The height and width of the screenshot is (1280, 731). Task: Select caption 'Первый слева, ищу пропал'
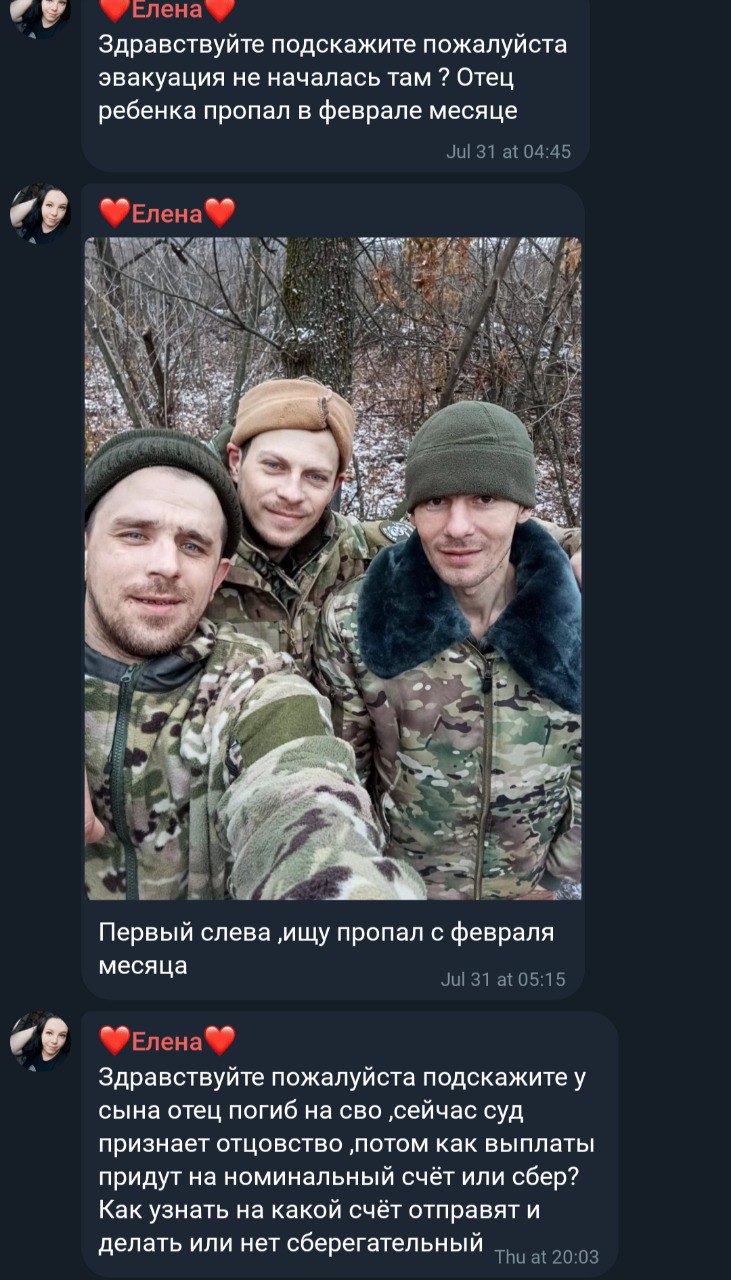tap(326, 949)
